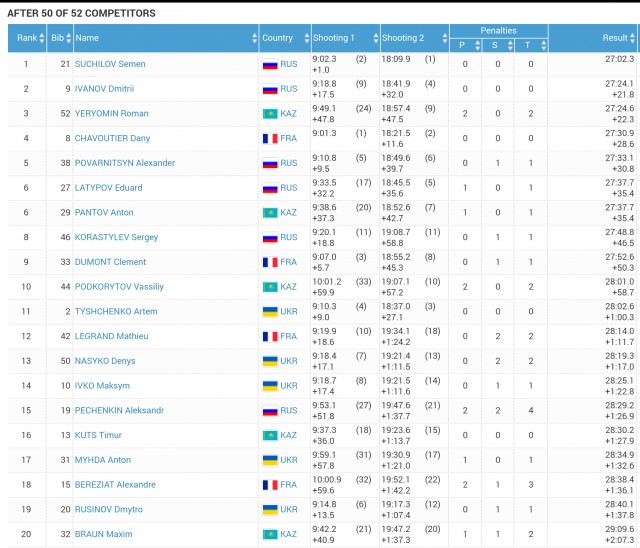Click RUS country code for POVARNITSYN Alexander

click(289, 163)
